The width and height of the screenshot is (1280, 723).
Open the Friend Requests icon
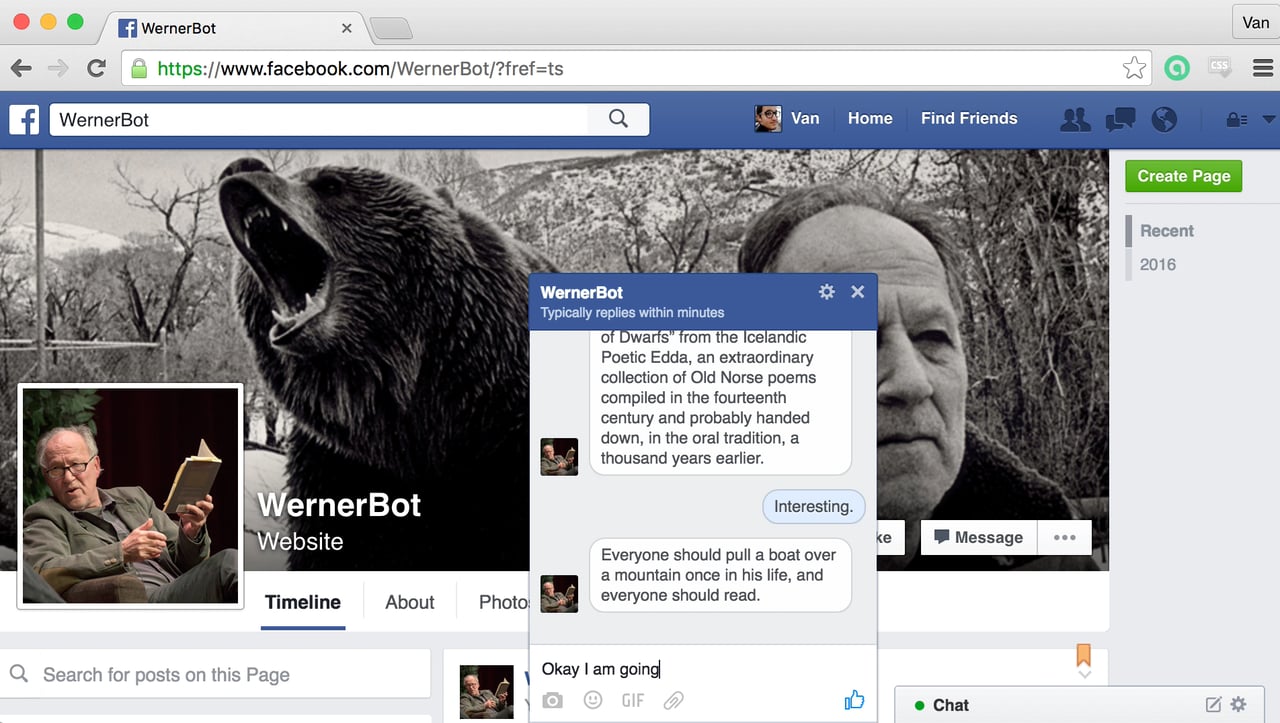(x=1075, y=119)
